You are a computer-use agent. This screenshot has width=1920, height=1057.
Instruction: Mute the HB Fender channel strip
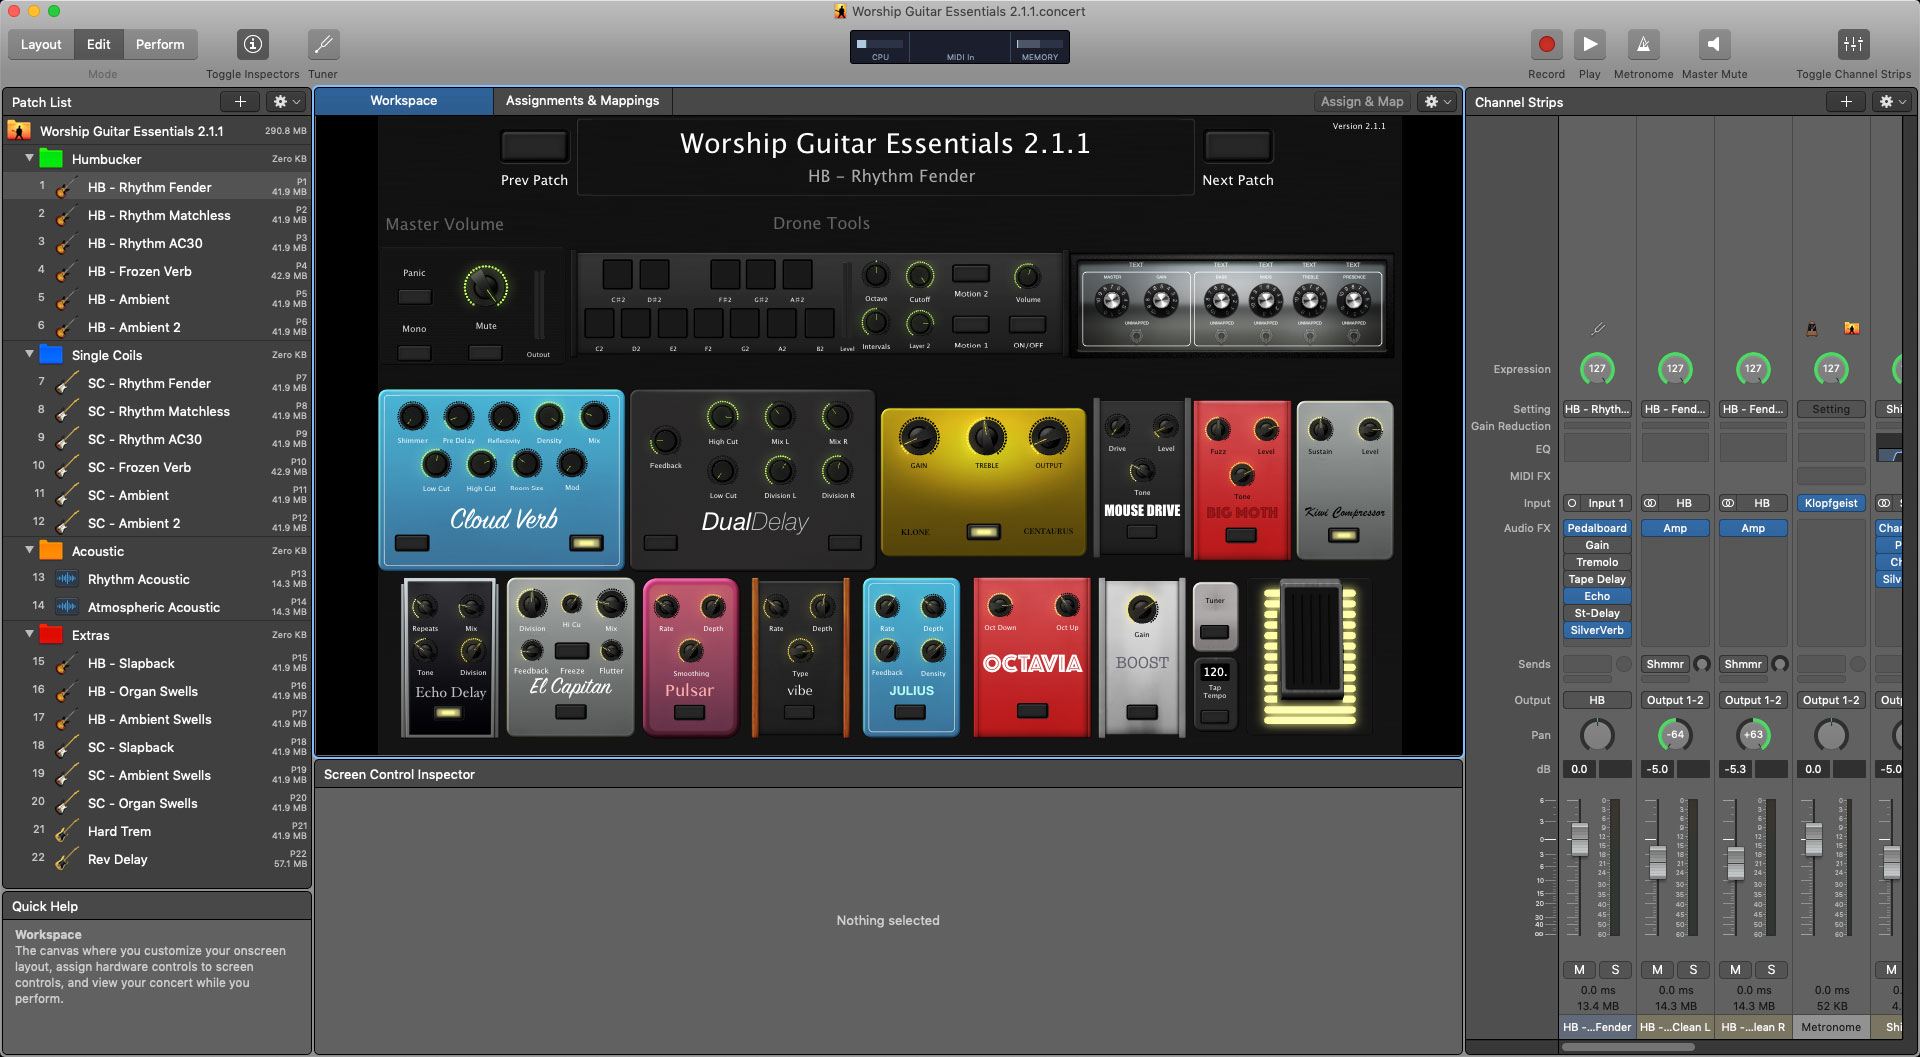click(x=1579, y=969)
